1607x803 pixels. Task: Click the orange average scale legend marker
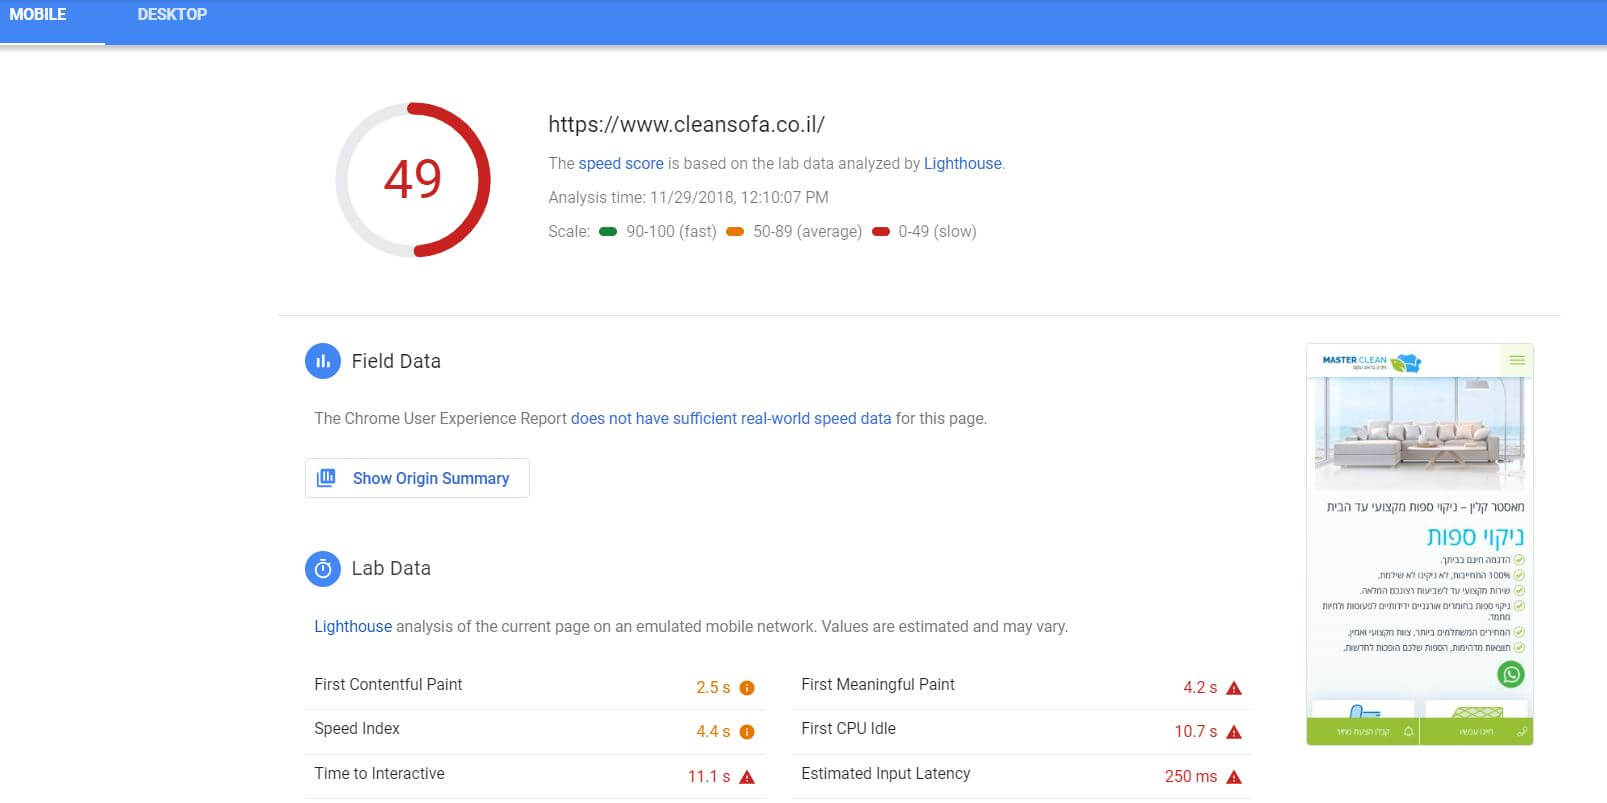pos(735,232)
